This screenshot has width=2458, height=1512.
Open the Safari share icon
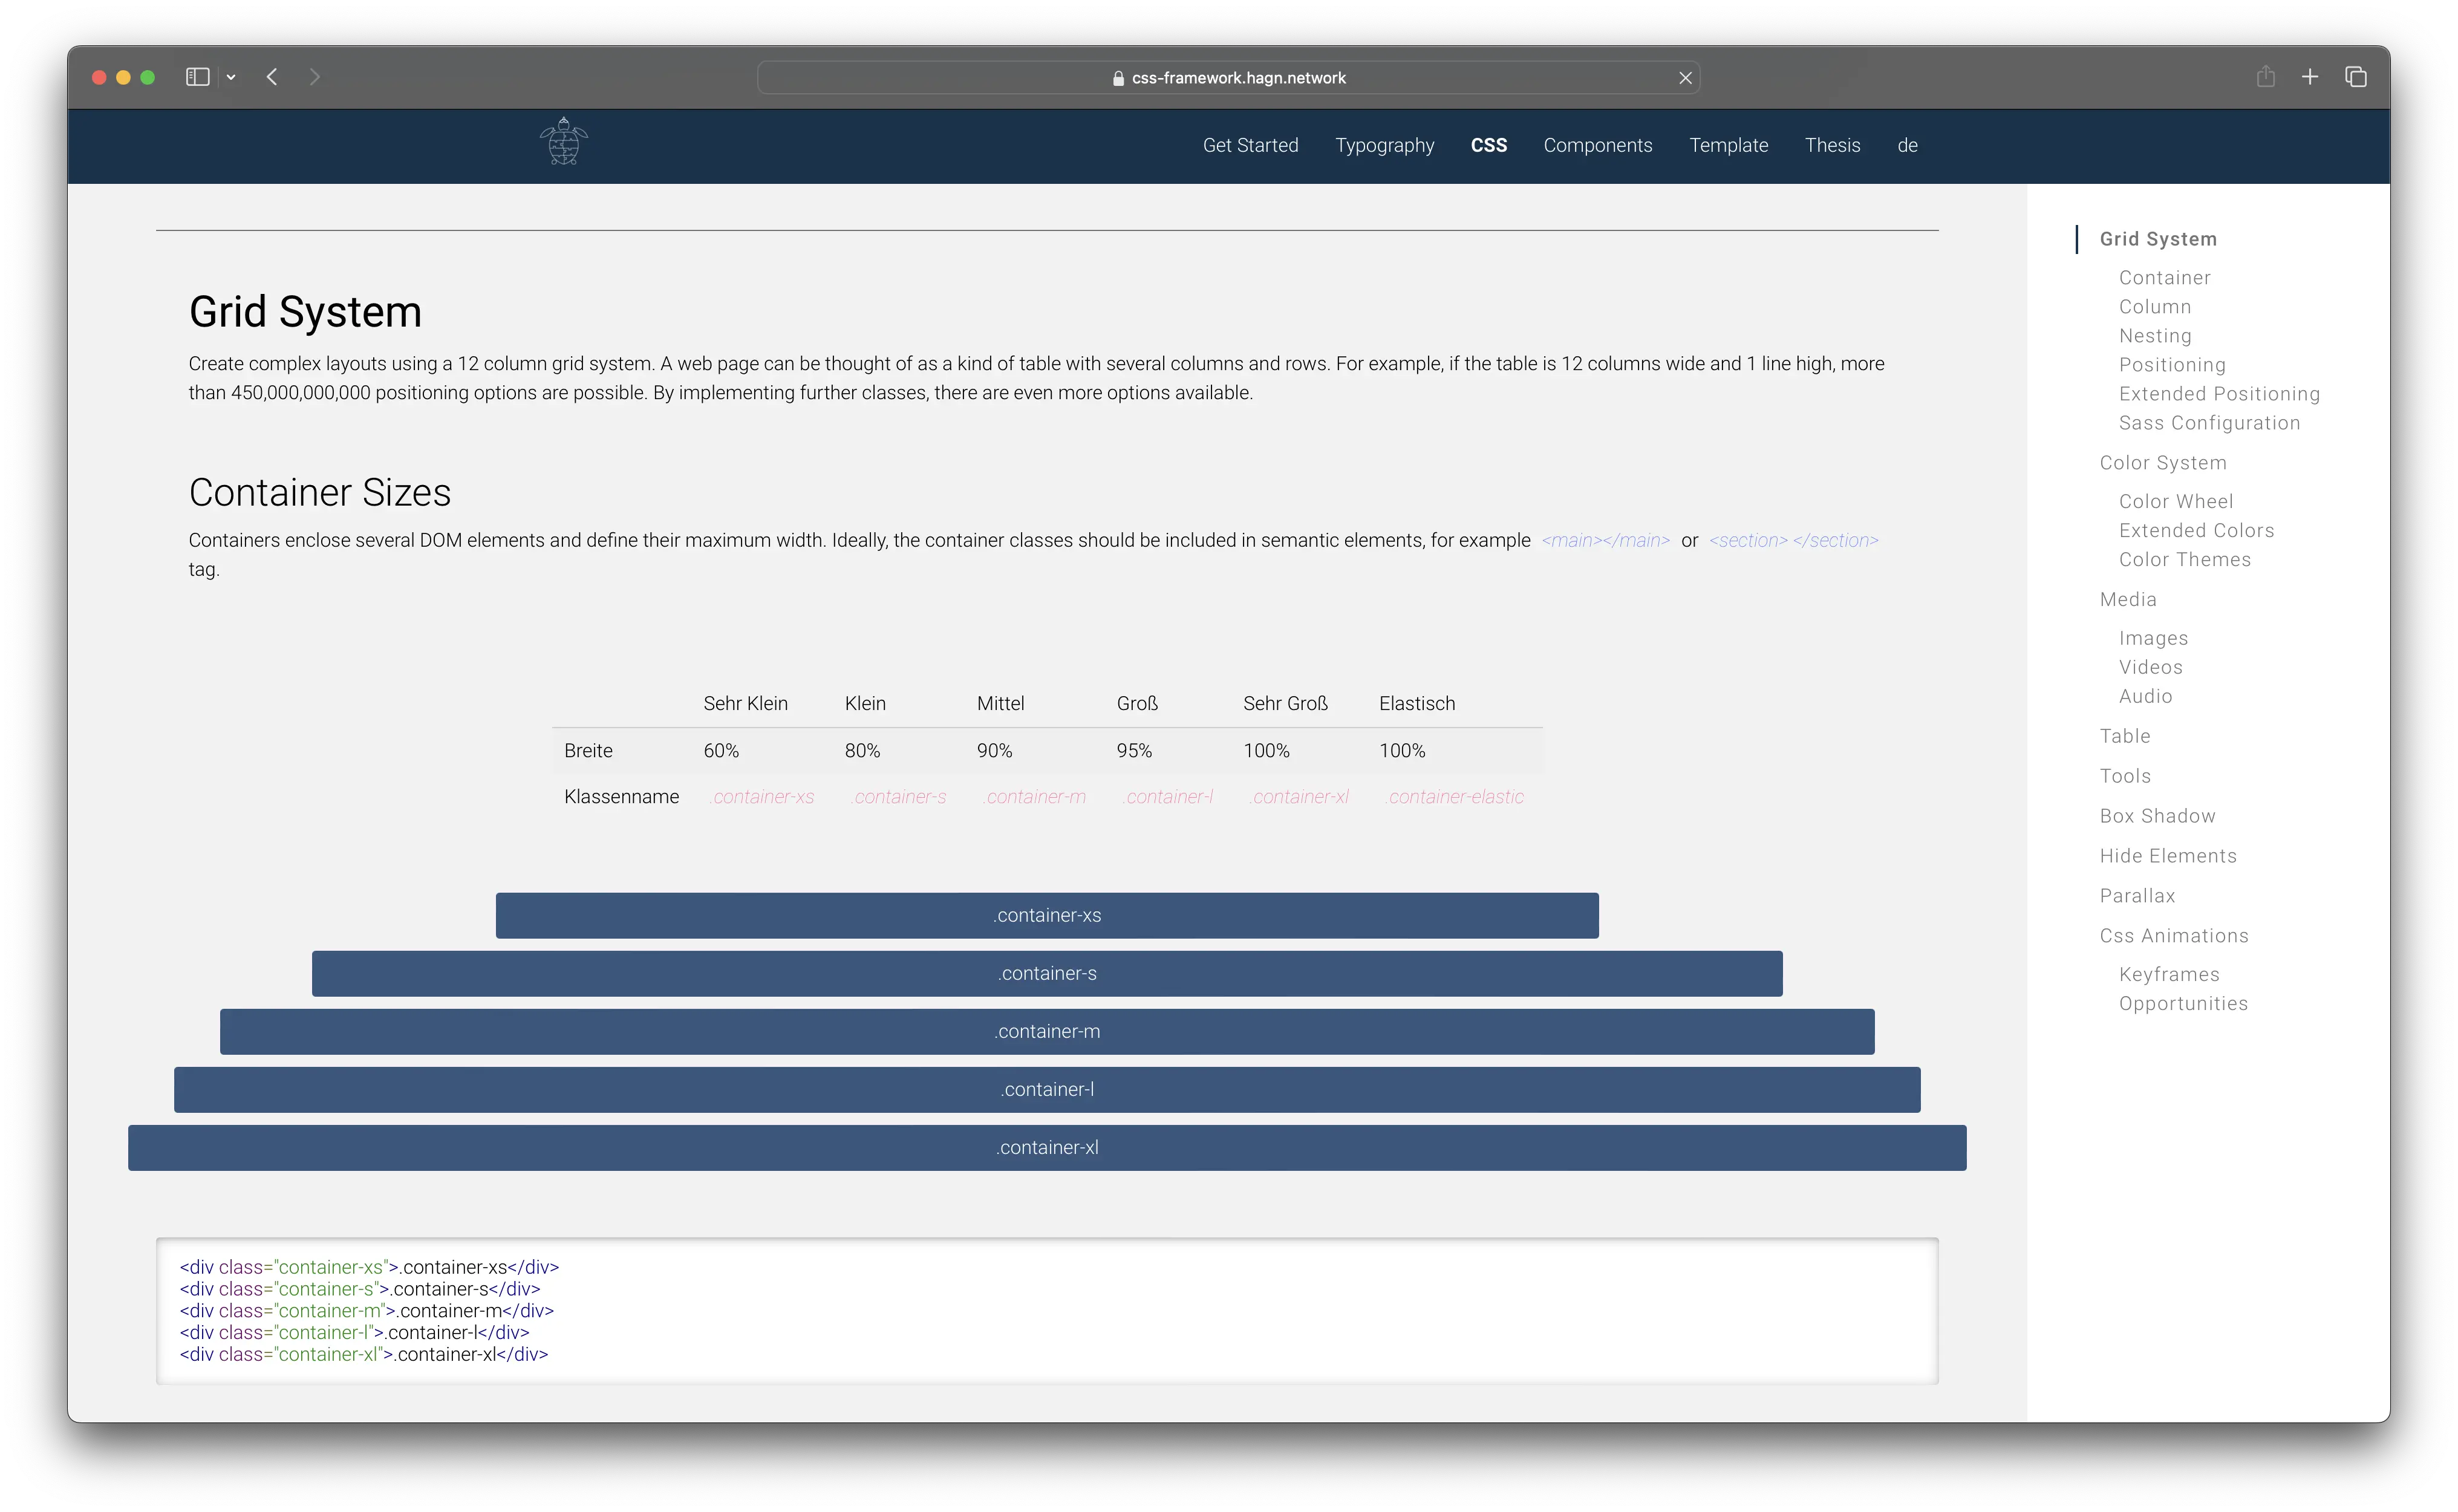2265,77
